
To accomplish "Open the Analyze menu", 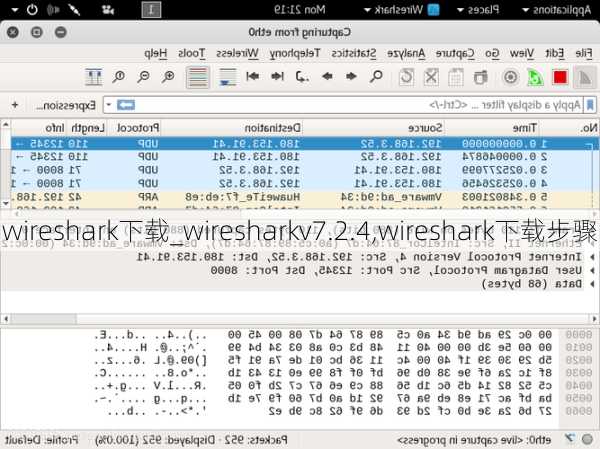I will point(406,53).
